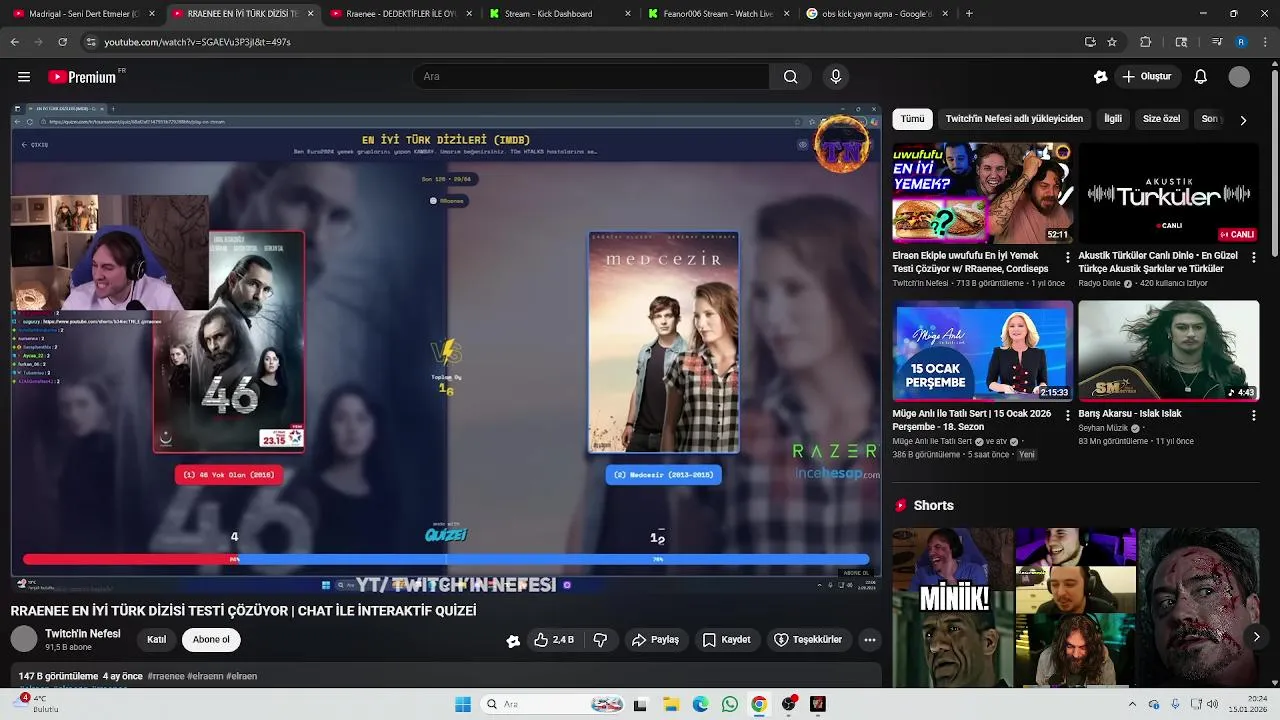Open a new browser tab with plus
This screenshot has height=720, width=1280.
pos(969,14)
